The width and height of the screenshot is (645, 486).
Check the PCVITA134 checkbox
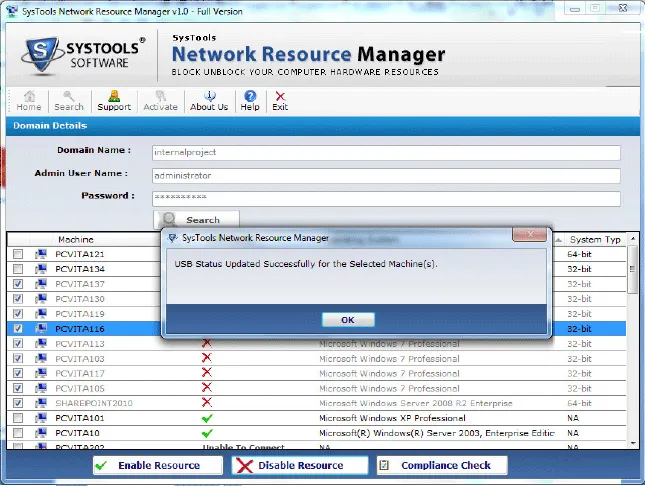point(18,269)
